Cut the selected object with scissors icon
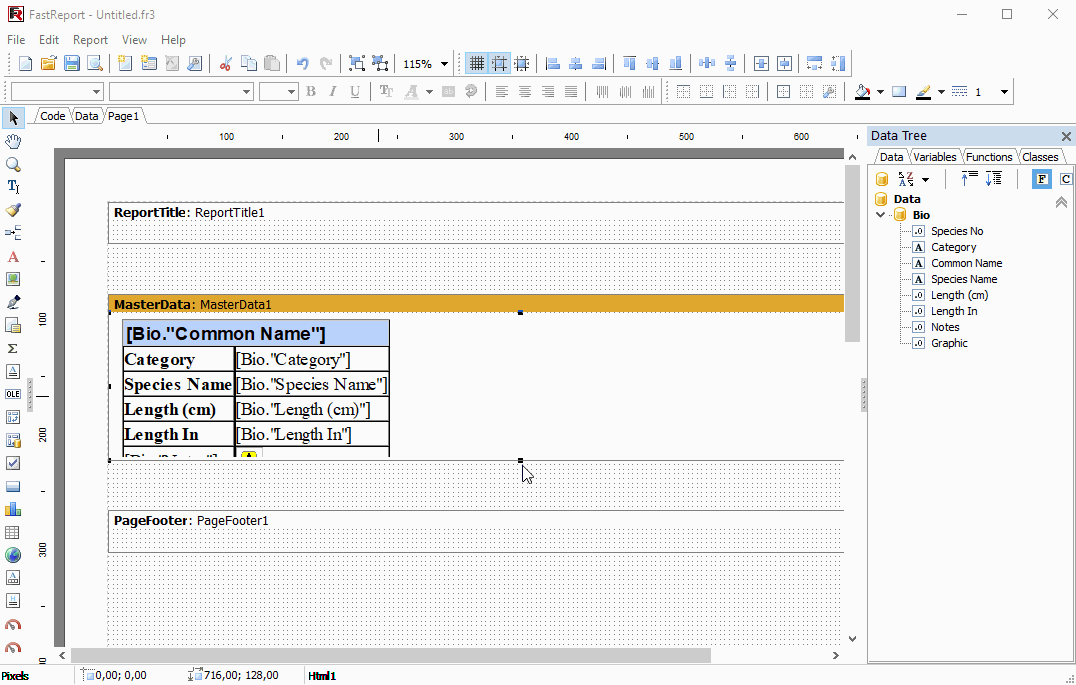The width and height of the screenshot is (1076, 685). [226, 64]
